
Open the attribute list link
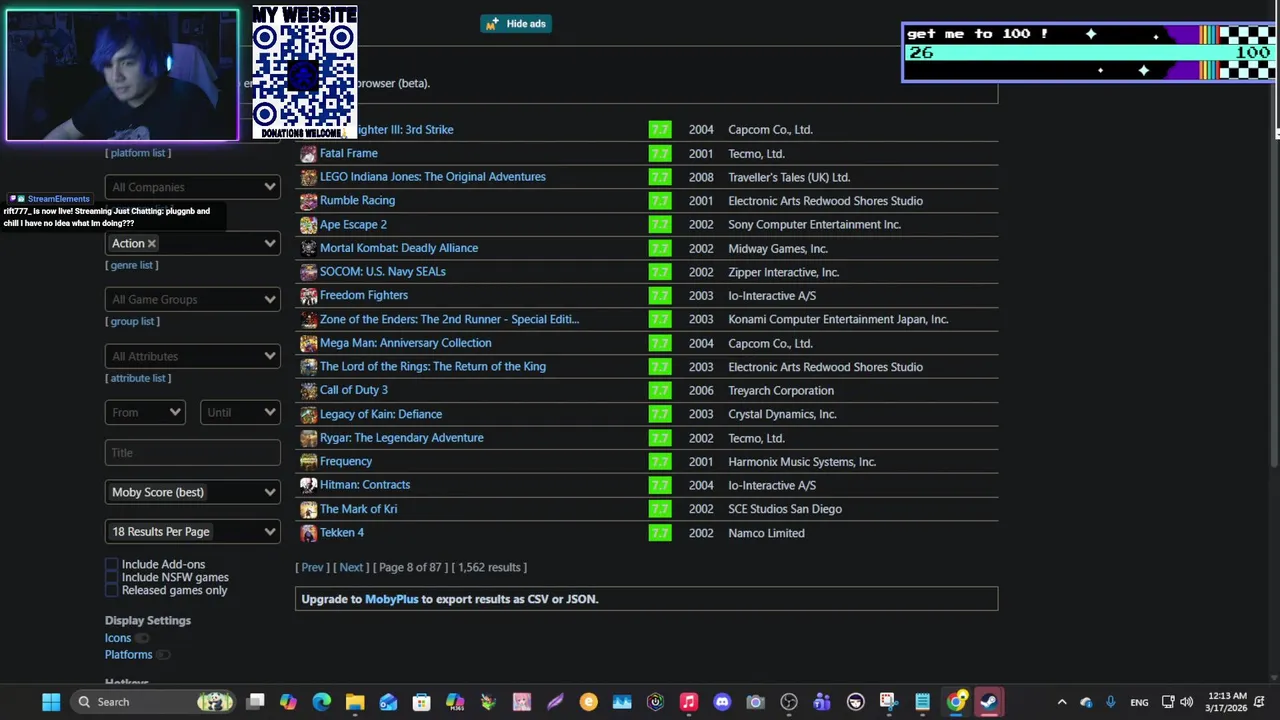tap(138, 378)
